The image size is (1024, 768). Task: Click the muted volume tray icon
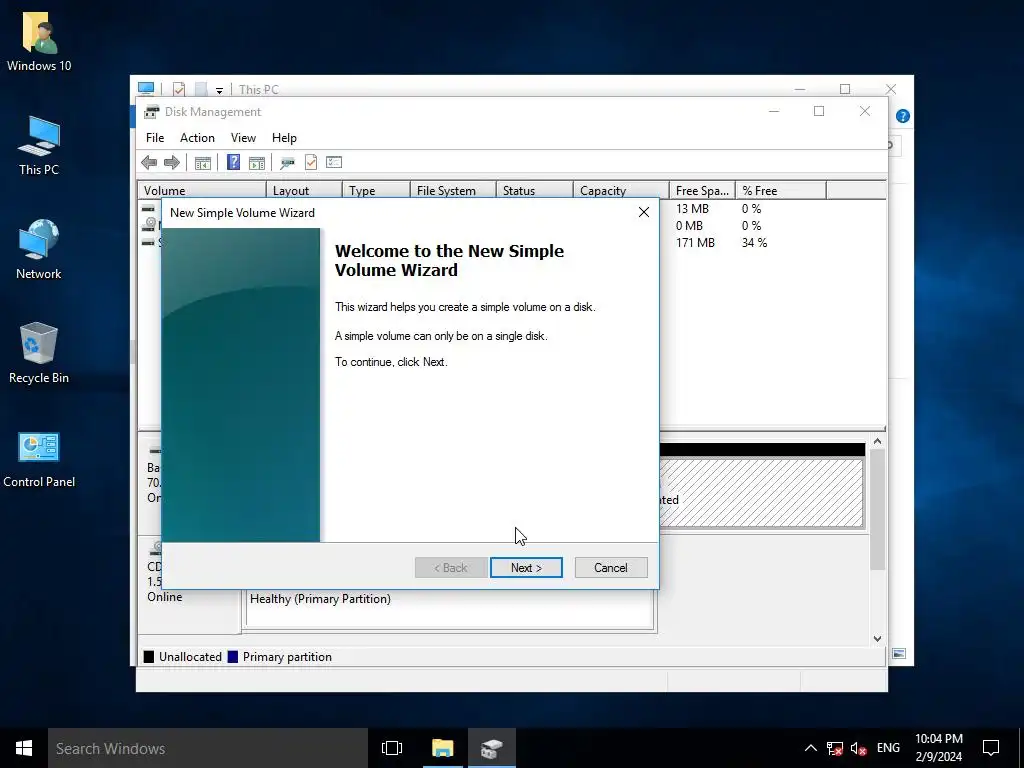point(859,748)
